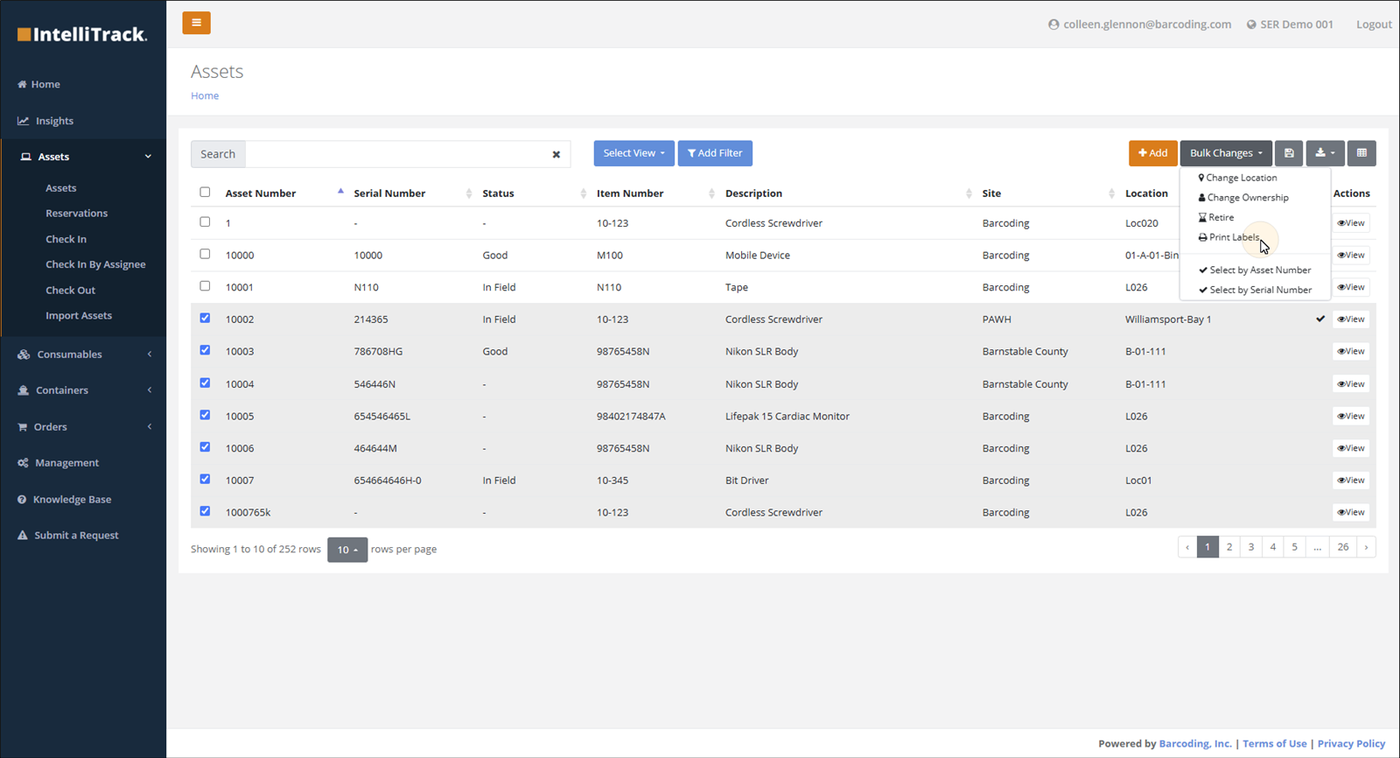This screenshot has width=1400, height=758.
Task: Click the orange Add button
Action: coord(1153,153)
